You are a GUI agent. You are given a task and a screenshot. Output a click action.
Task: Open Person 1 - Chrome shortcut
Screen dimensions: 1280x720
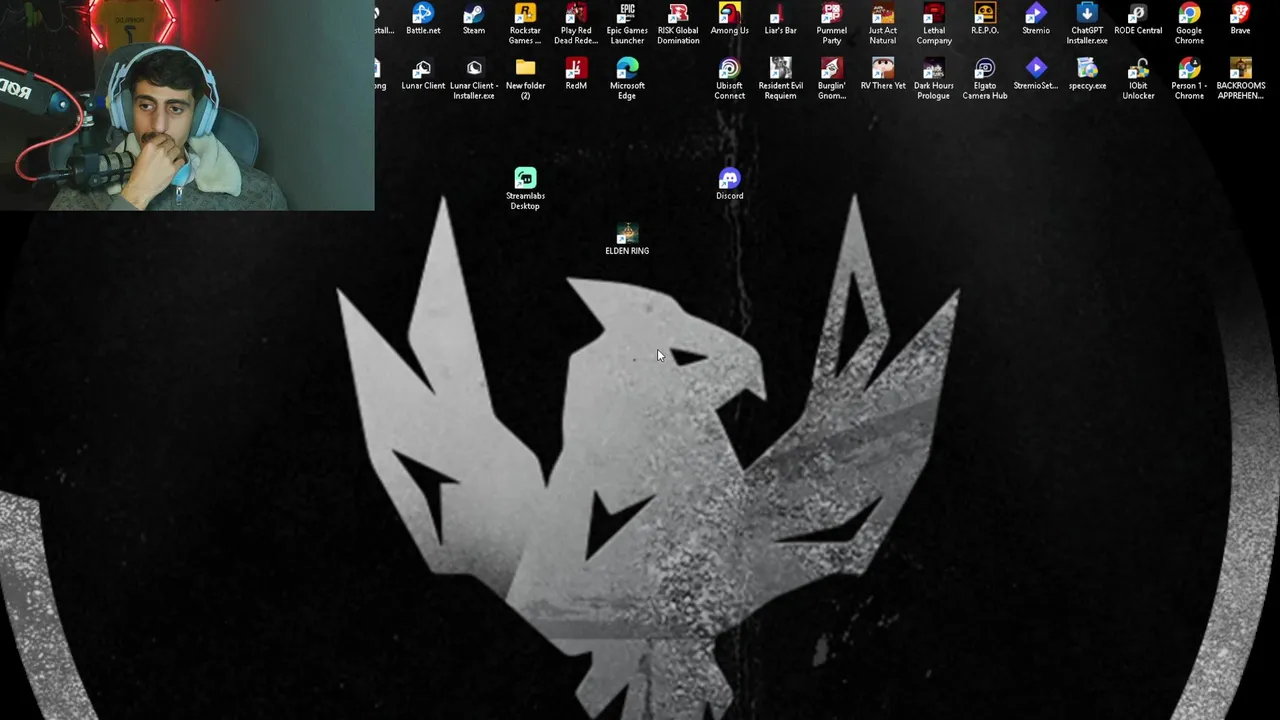(x=1189, y=79)
